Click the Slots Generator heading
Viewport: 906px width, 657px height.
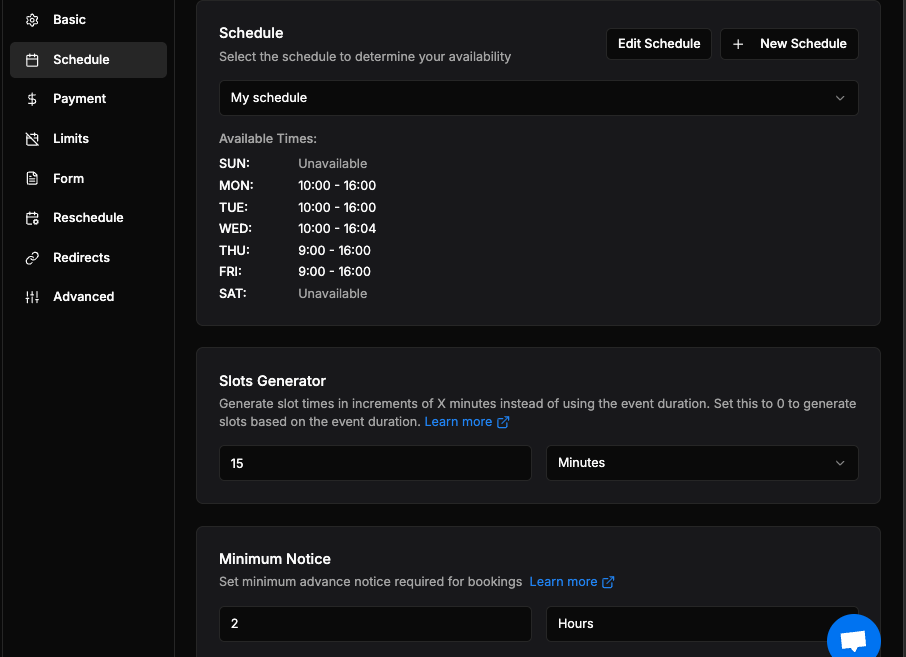(272, 381)
